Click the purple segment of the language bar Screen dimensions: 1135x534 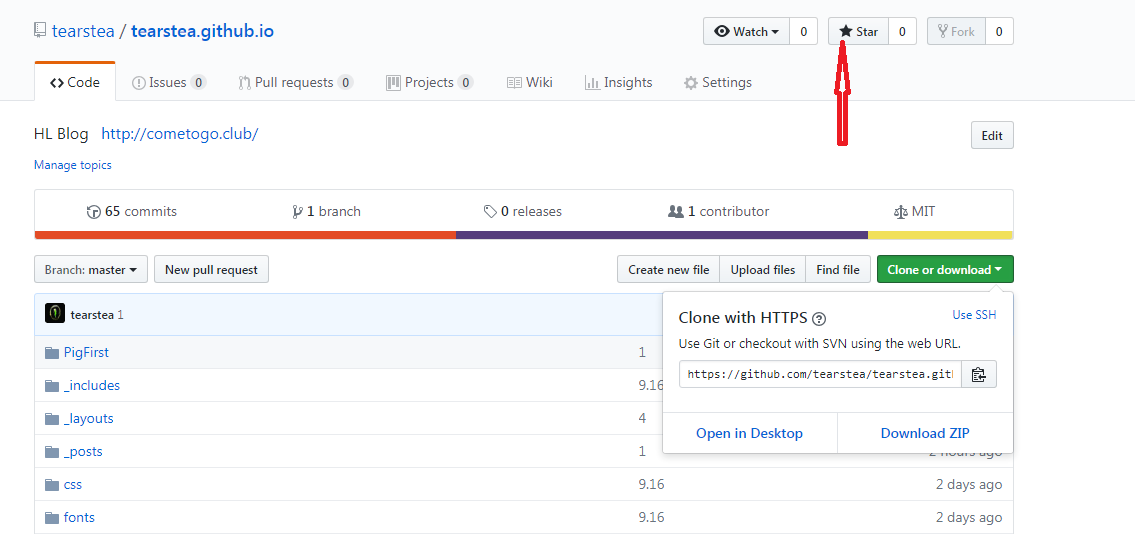click(662, 234)
